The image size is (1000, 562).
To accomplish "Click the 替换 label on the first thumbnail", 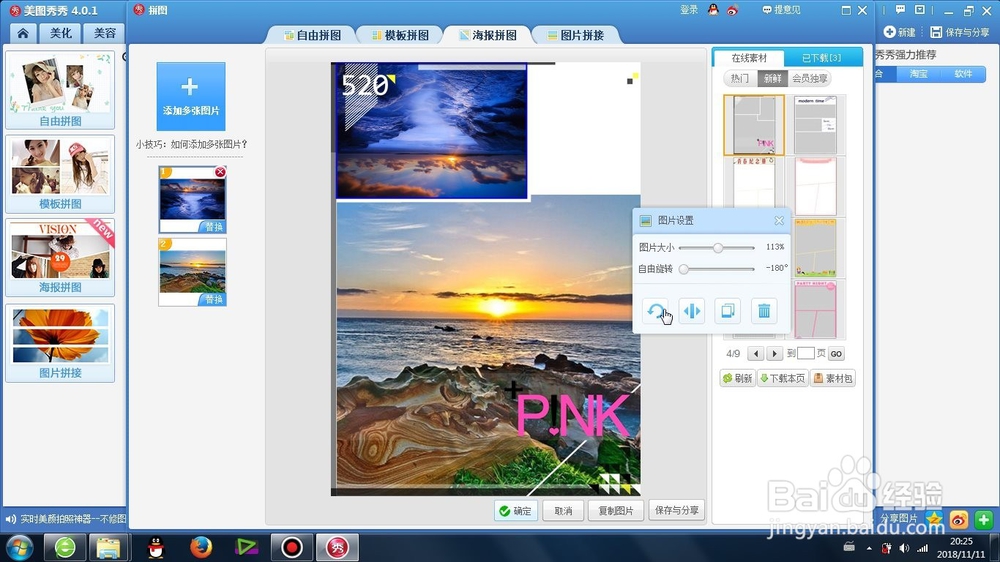I will [x=213, y=226].
